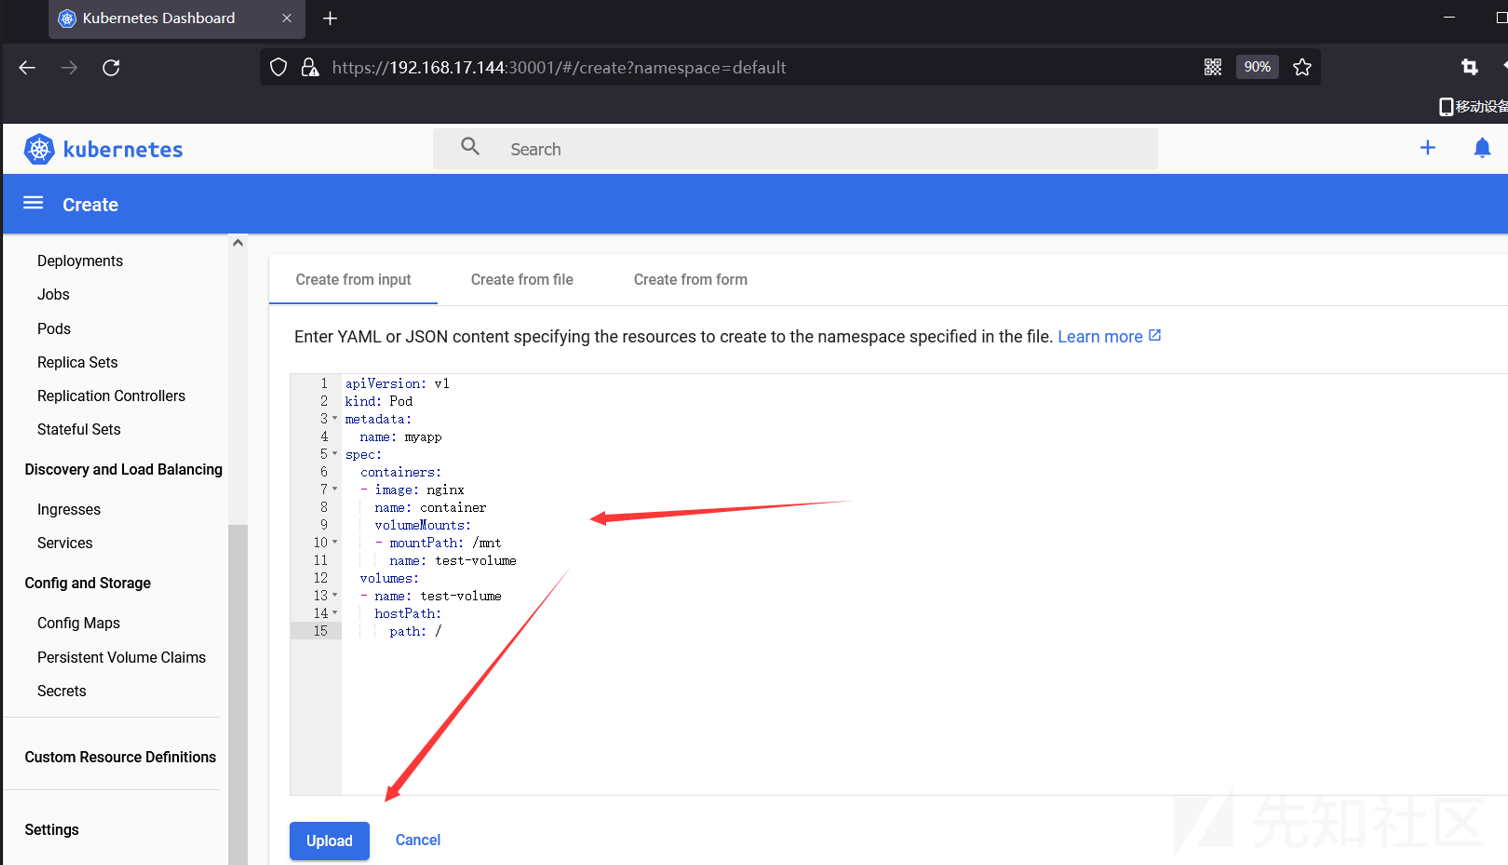Viewport: 1508px width, 865px height.
Task: Click the search magnifier icon
Action: 470,147
